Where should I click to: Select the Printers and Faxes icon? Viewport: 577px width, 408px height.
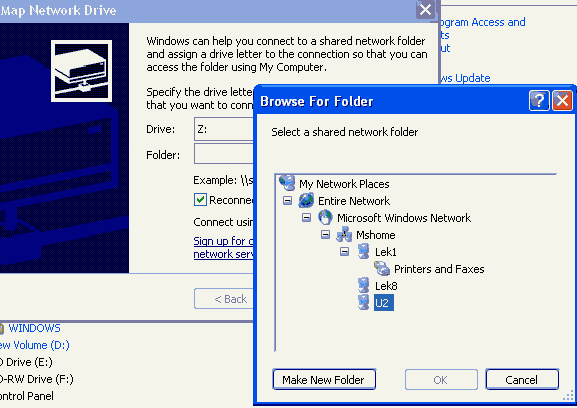pyautogui.click(x=382, y=269)
